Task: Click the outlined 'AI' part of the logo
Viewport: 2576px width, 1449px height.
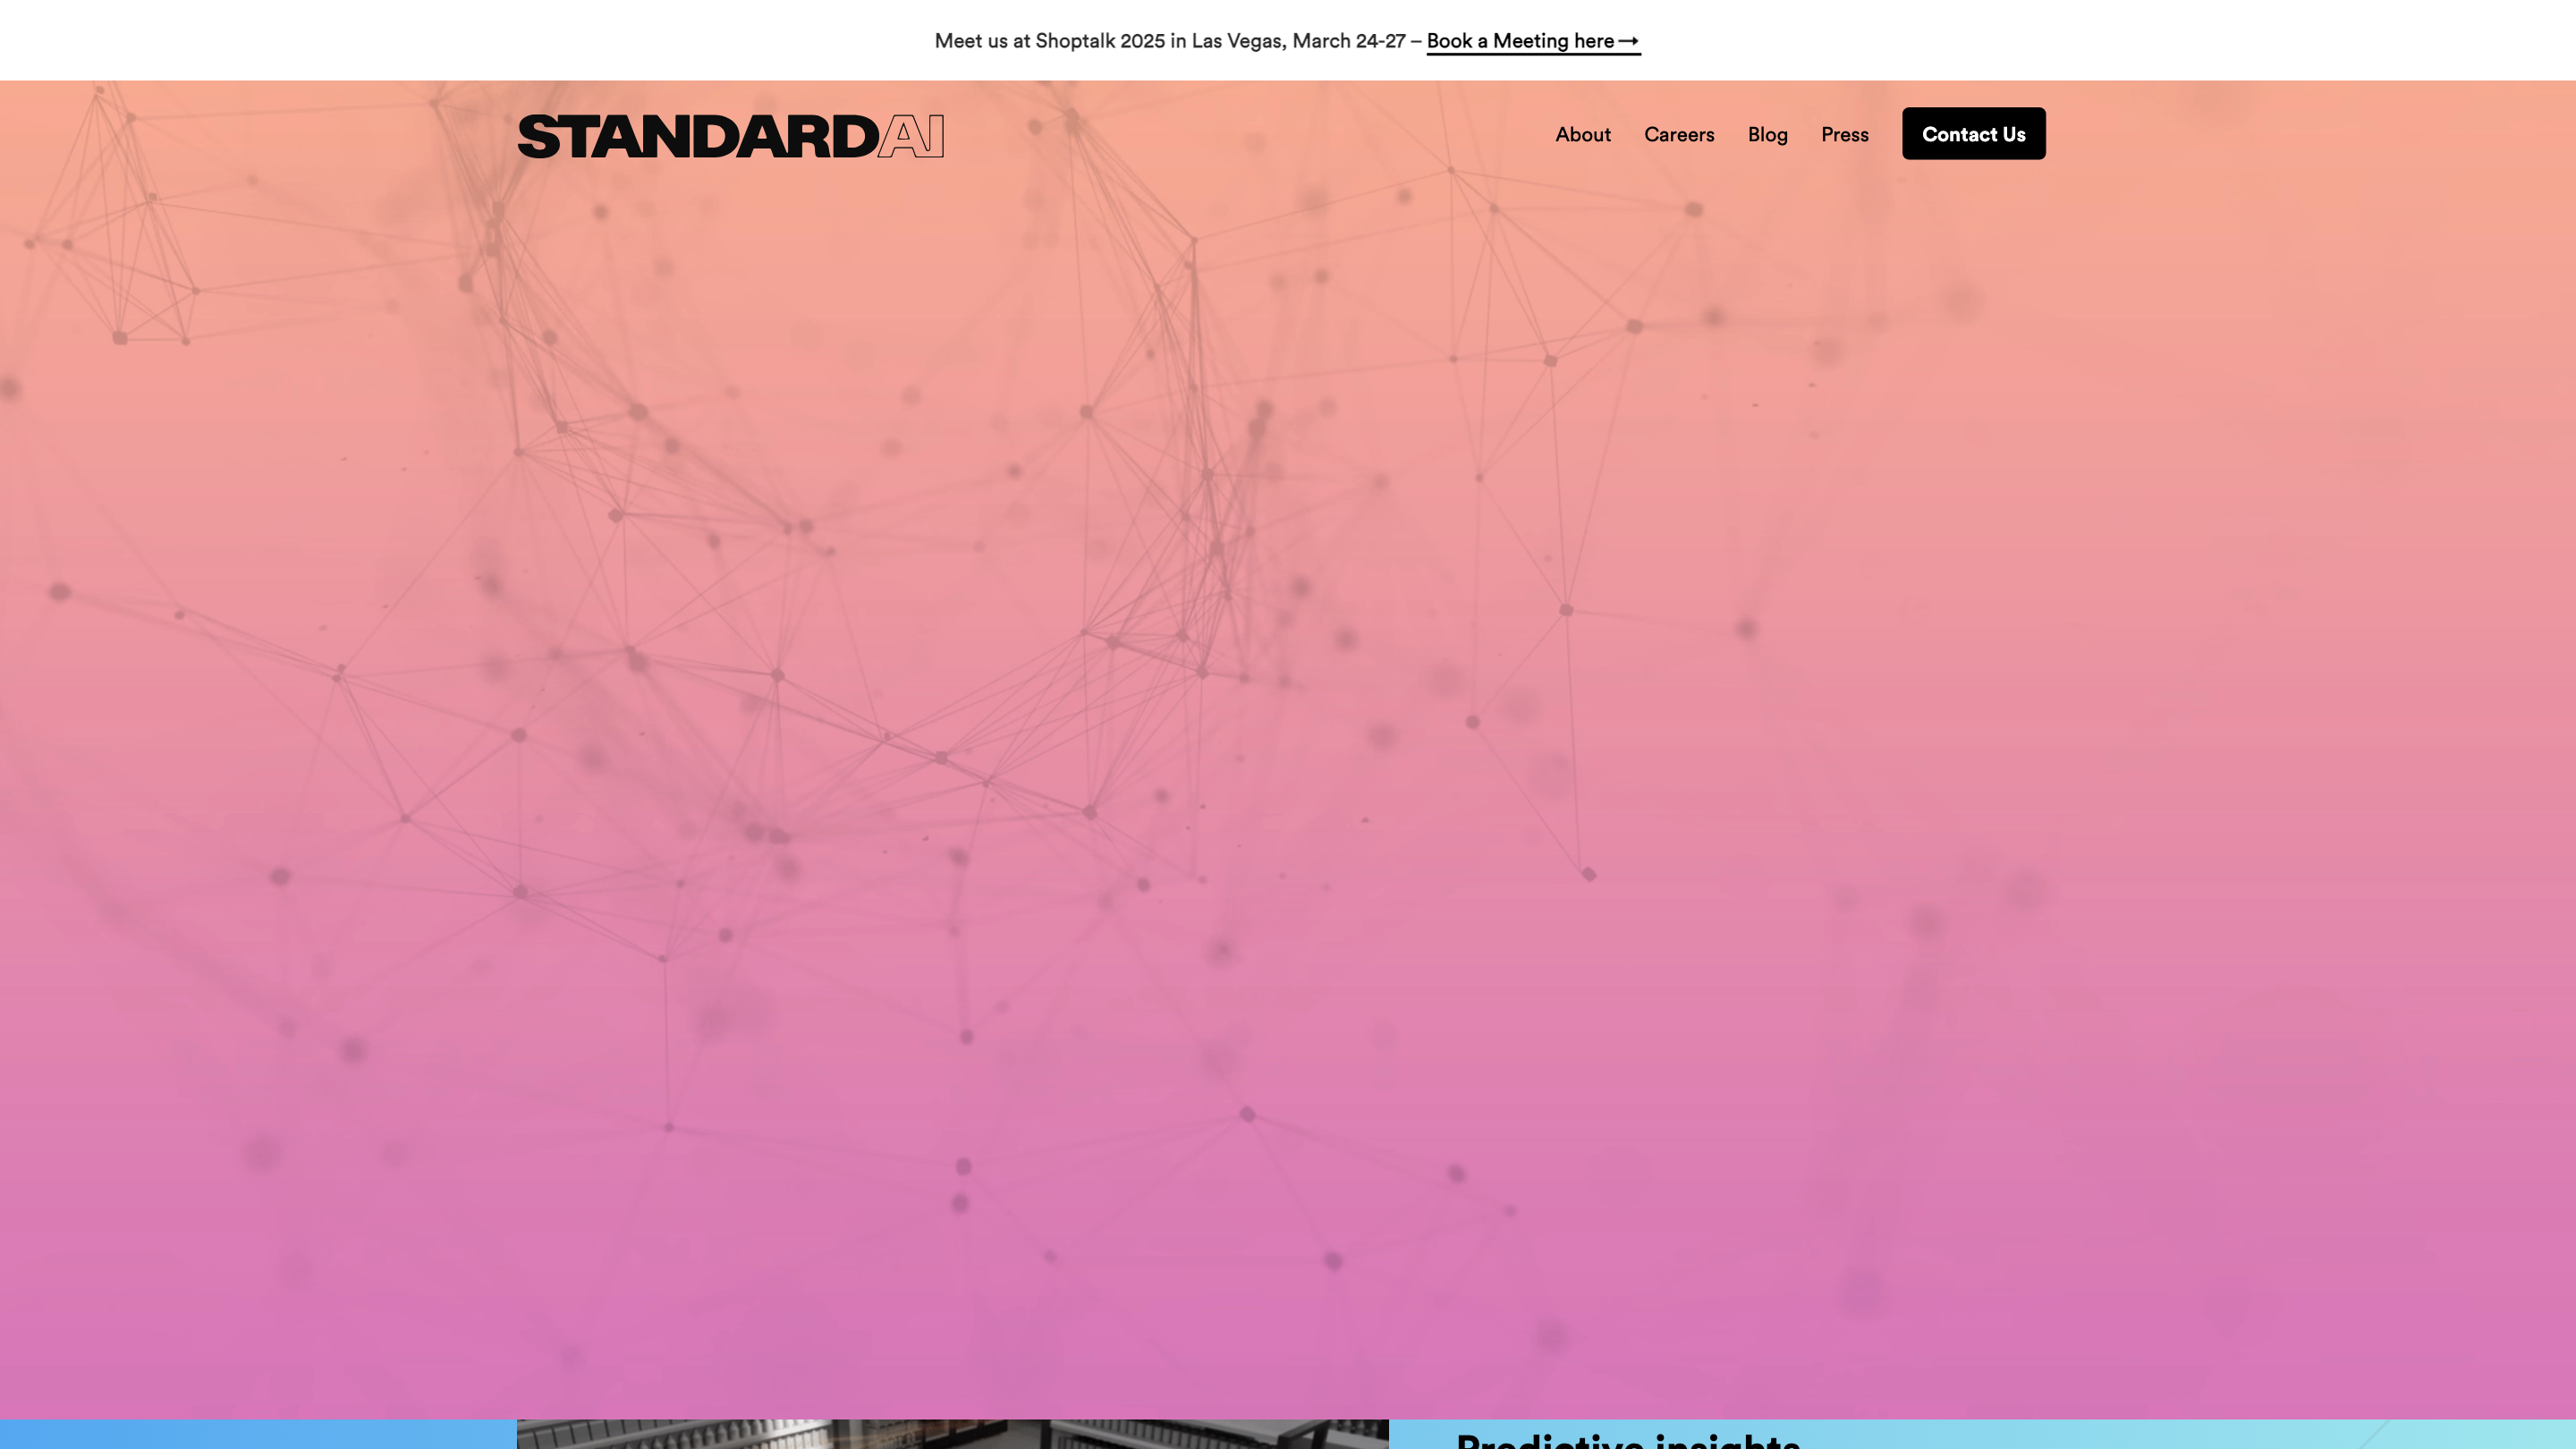Action: 911,136
